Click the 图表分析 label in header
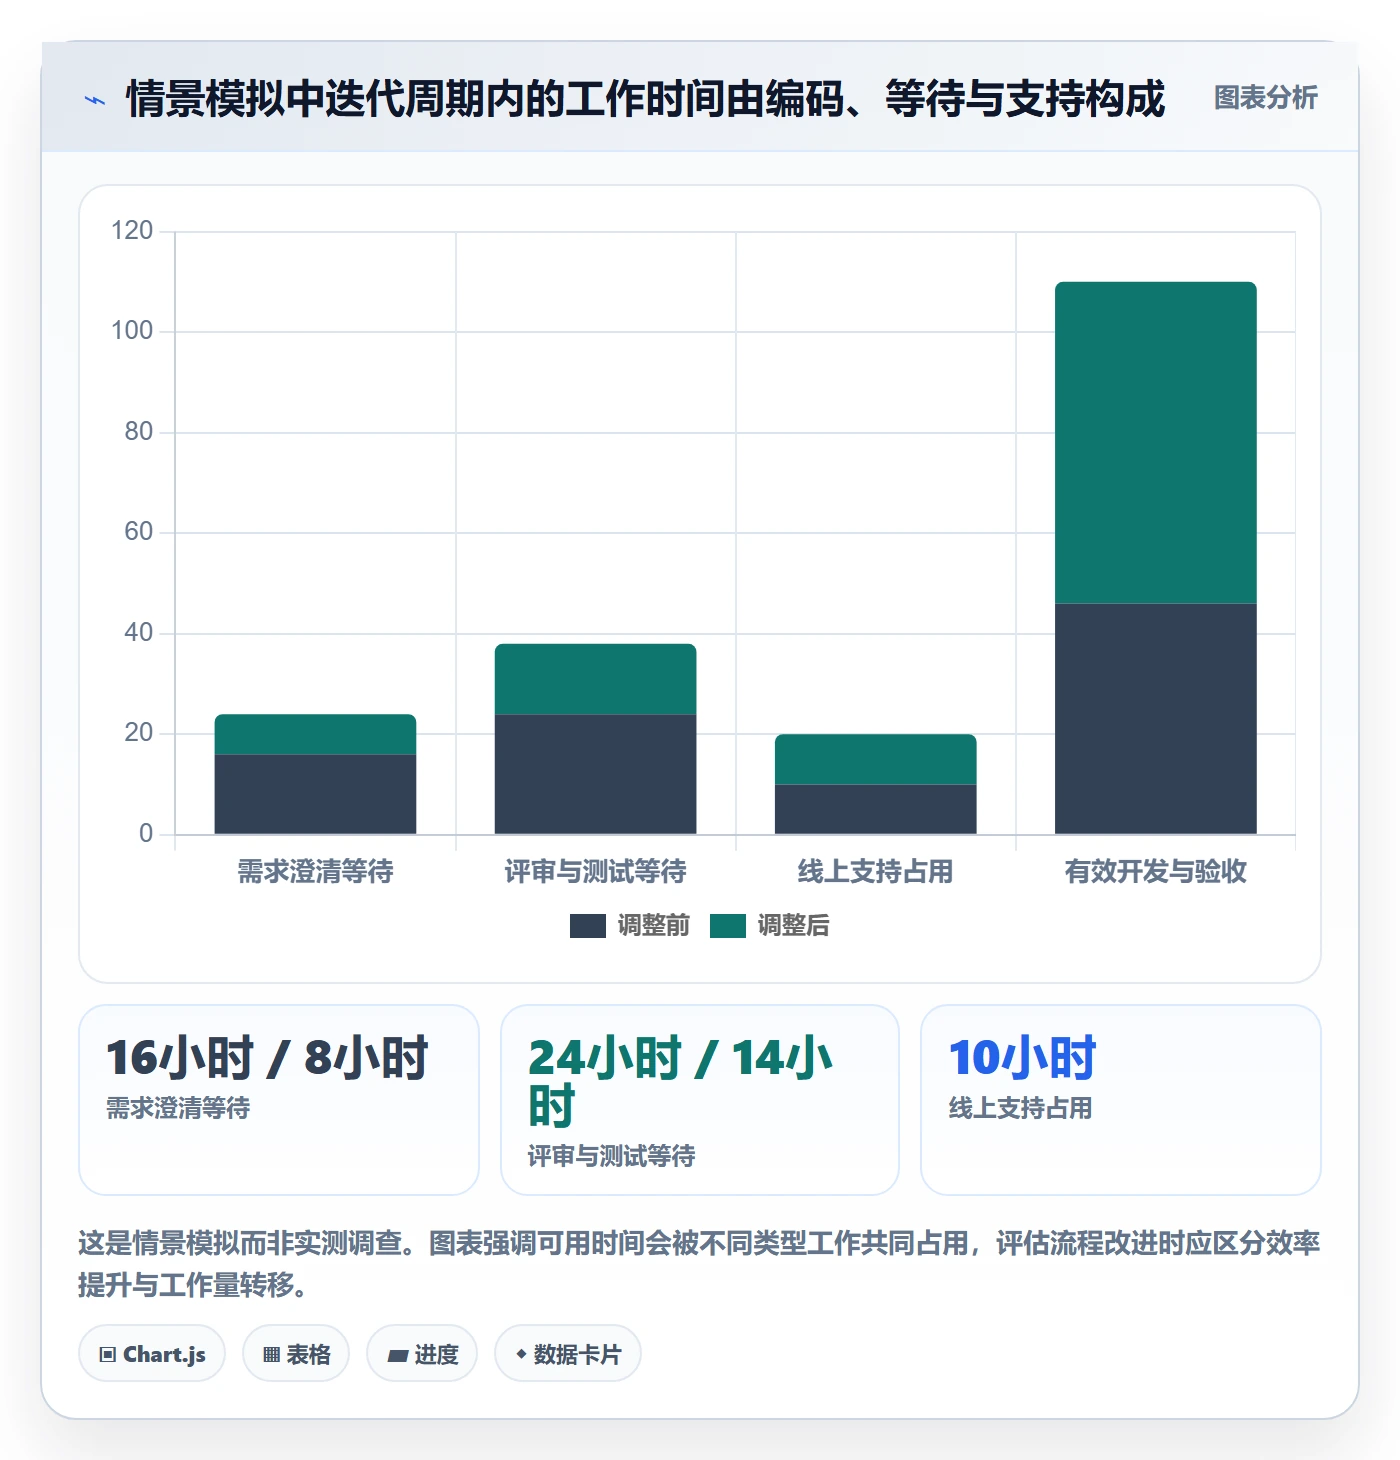This screenshot has height=1460, width=1400. tap(1266, 98)
